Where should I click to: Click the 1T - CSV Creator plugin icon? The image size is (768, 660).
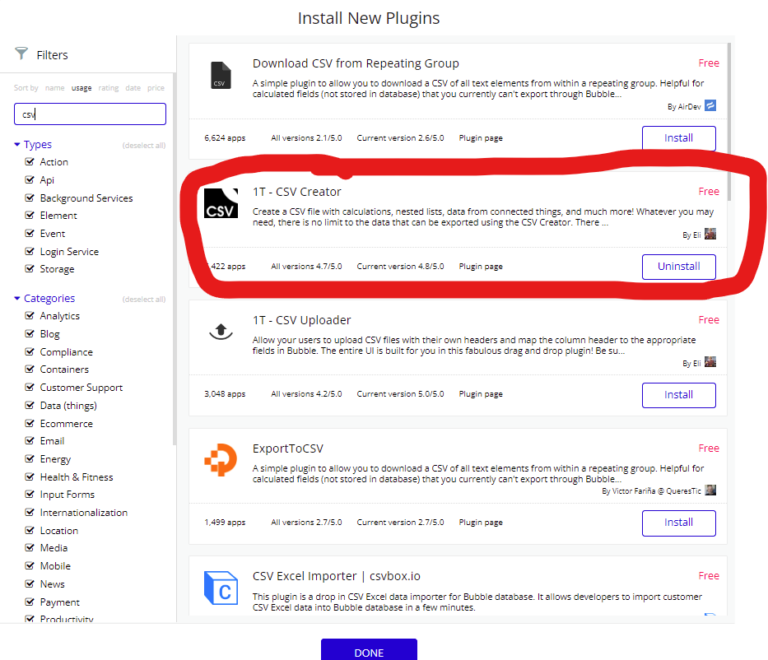point(220,202)
